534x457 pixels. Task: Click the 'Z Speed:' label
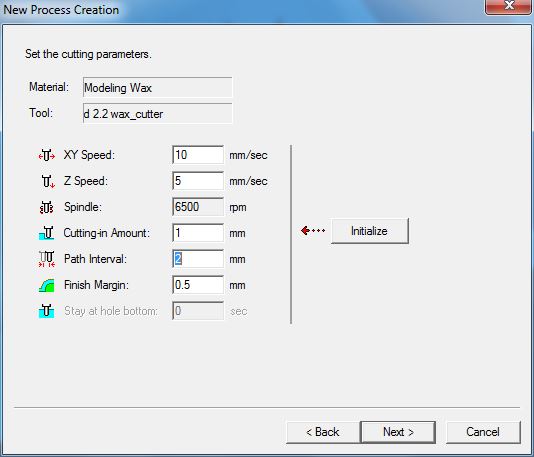point(85,181)
